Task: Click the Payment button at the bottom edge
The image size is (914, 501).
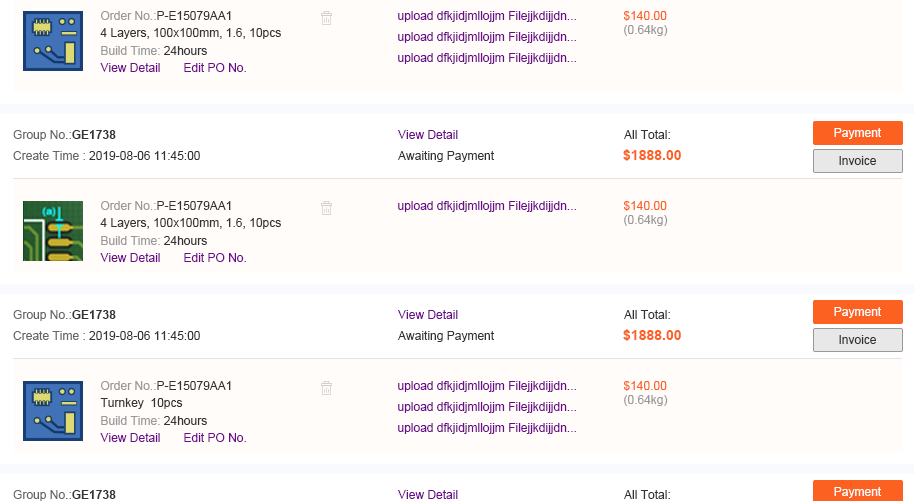Action: (857, 491)
